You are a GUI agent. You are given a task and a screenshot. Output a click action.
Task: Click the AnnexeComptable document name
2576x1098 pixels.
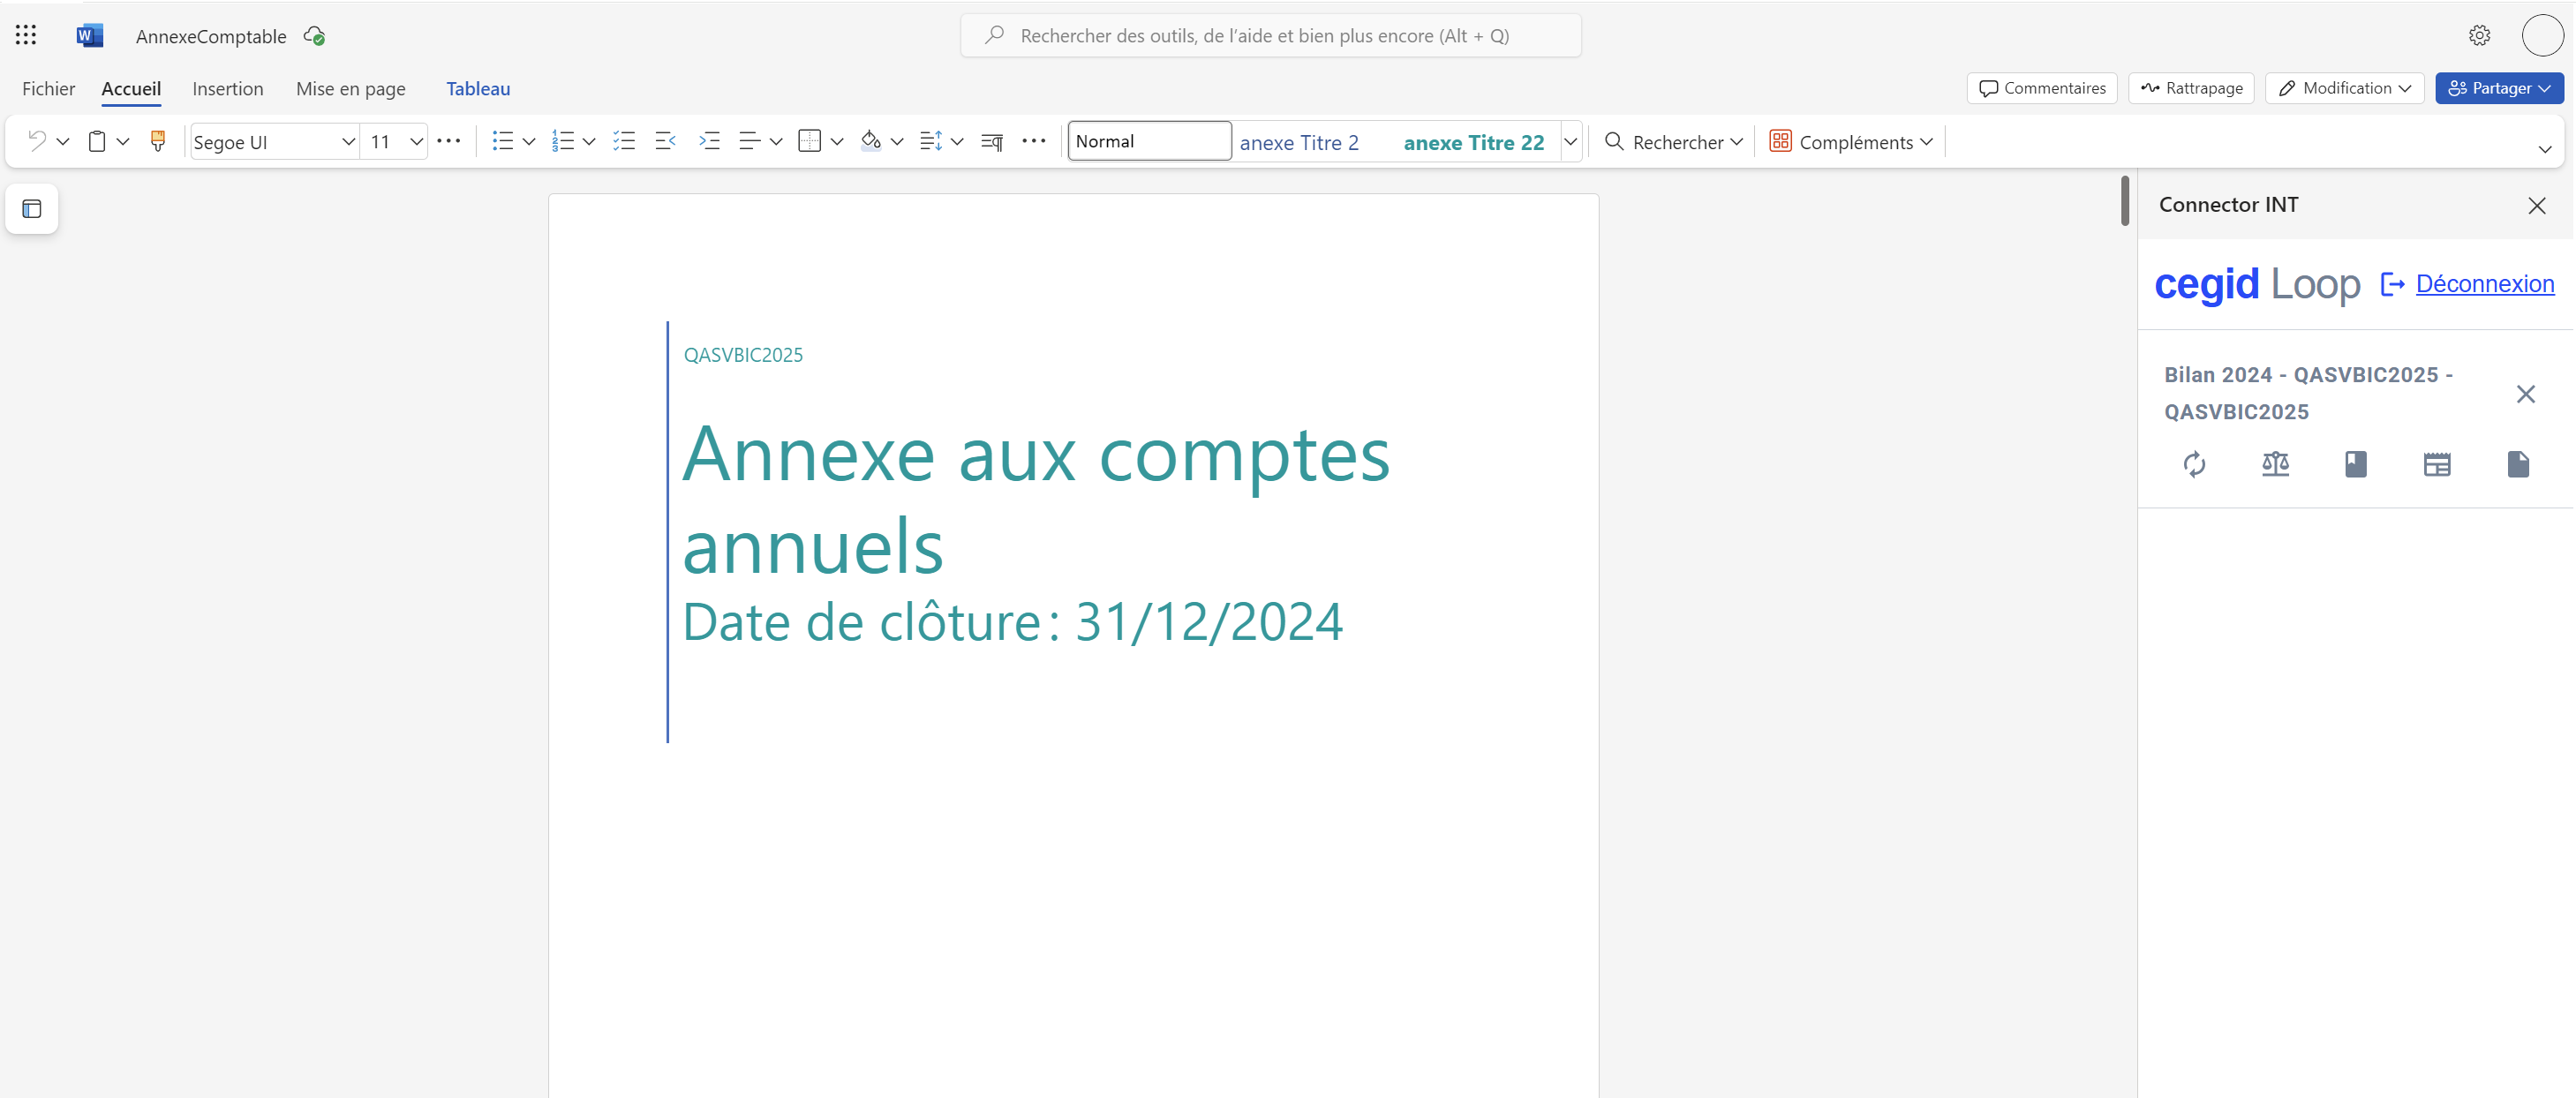211,36
